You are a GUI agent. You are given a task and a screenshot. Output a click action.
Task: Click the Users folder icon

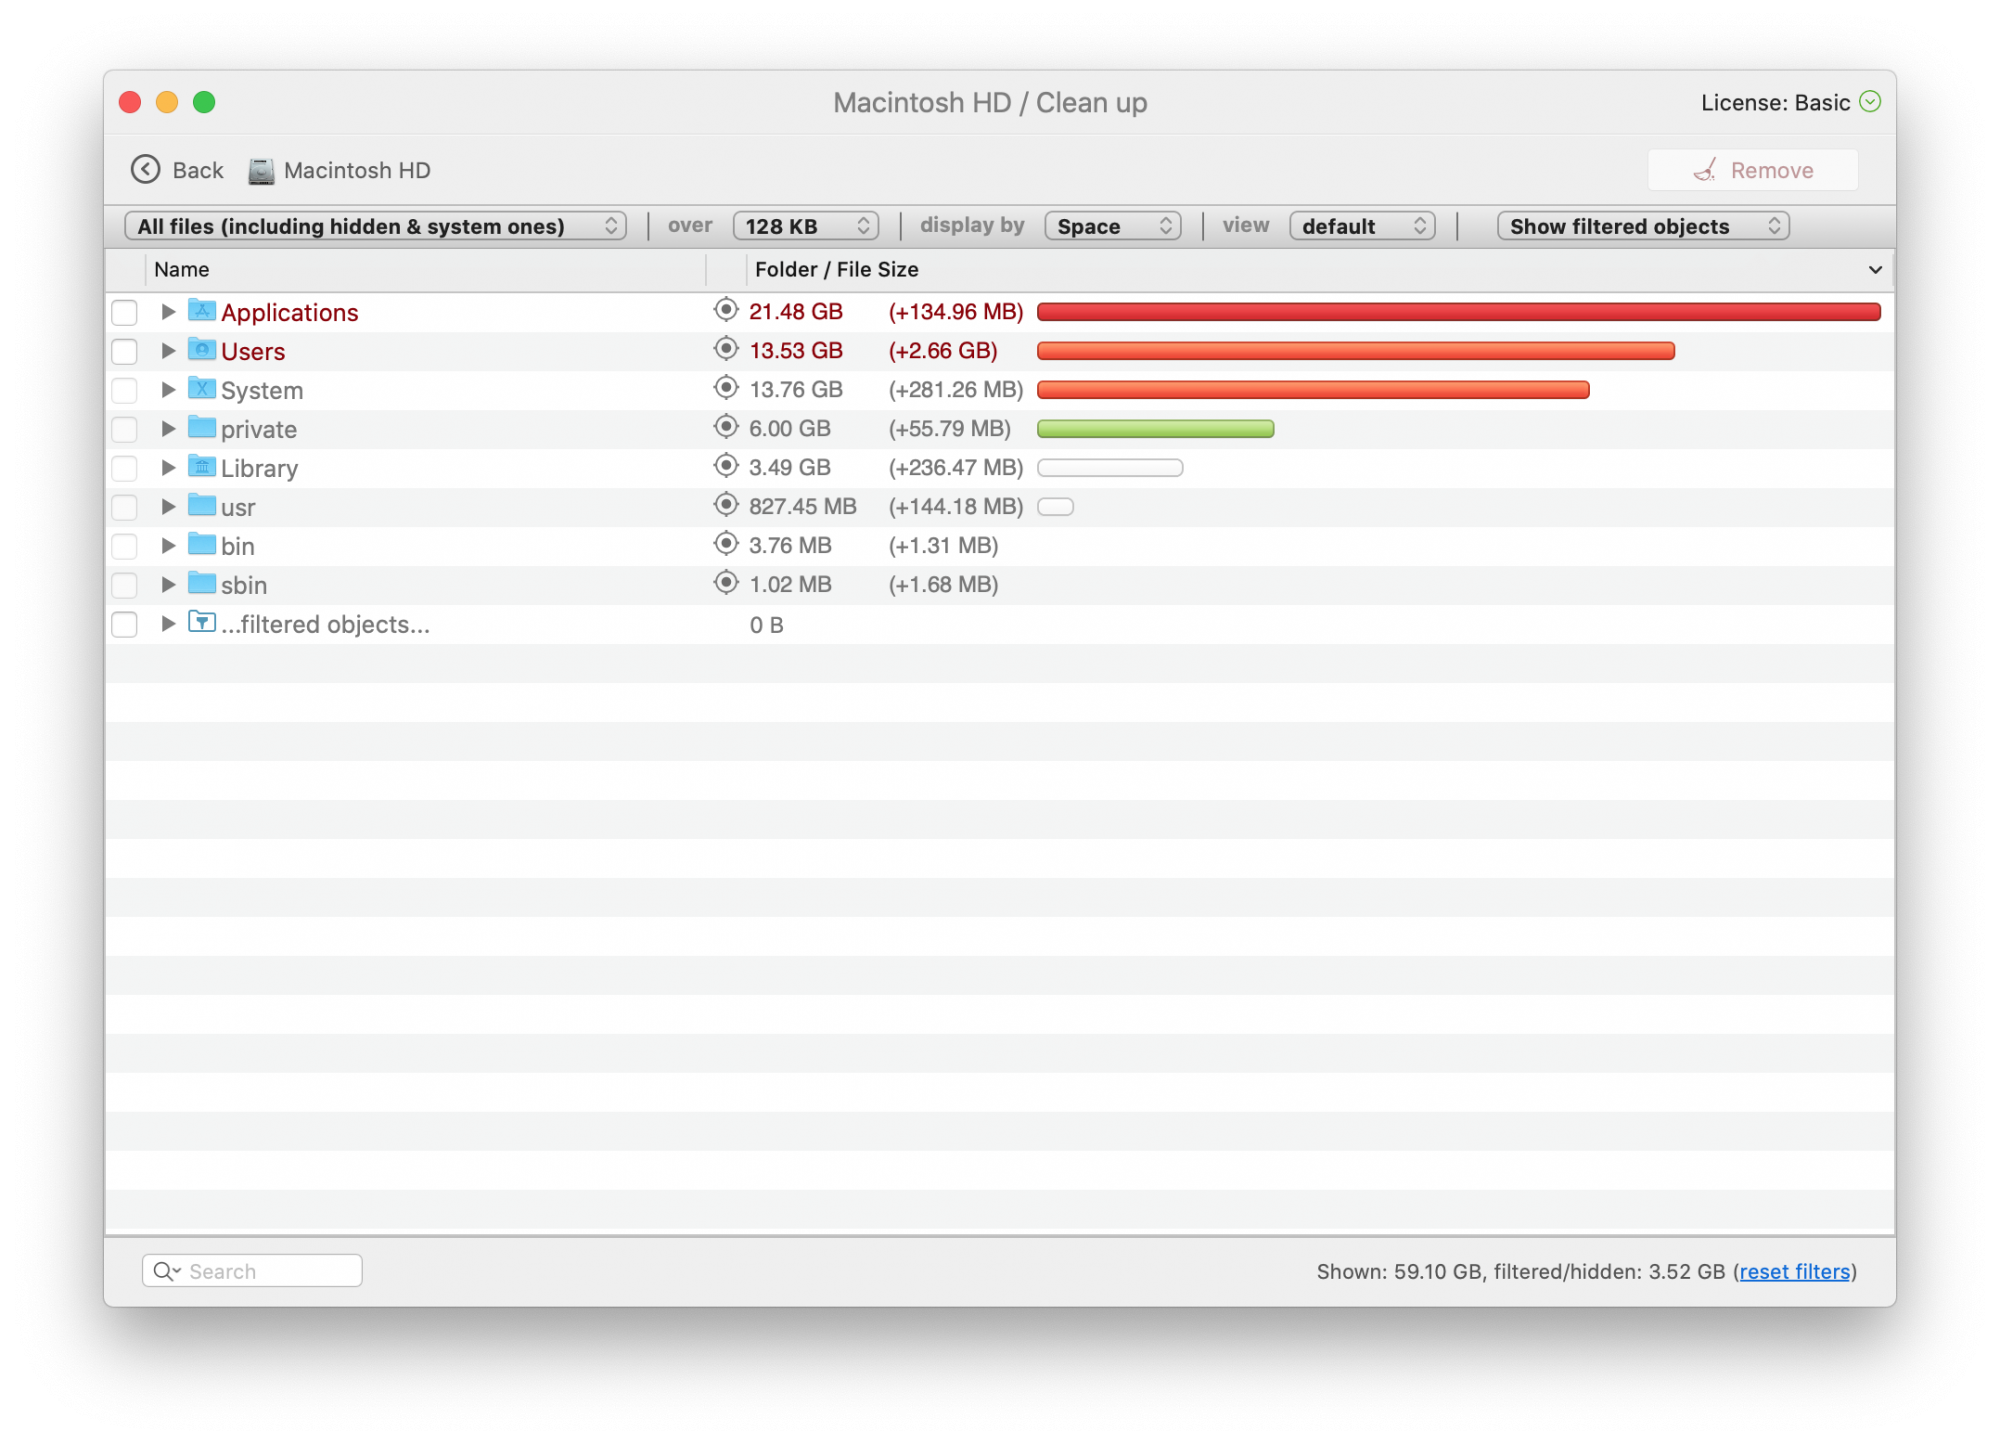202,350
